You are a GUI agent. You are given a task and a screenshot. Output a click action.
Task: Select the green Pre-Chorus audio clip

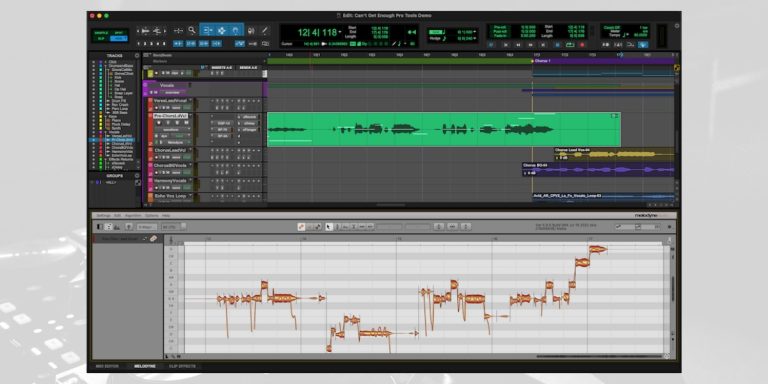pos(444,129)
